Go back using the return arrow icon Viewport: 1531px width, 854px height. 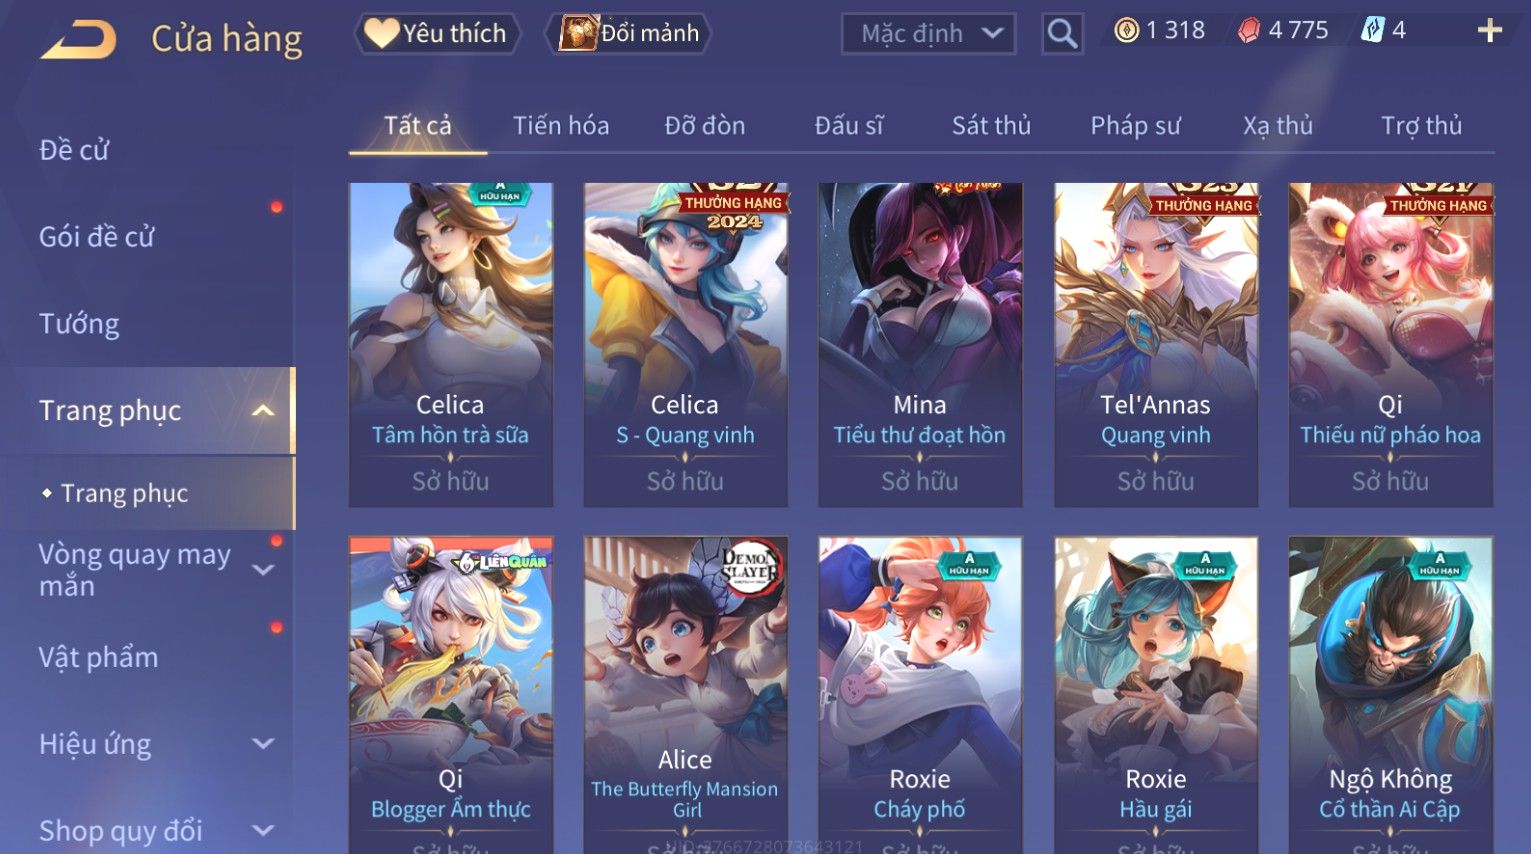[x=79, y=41]
